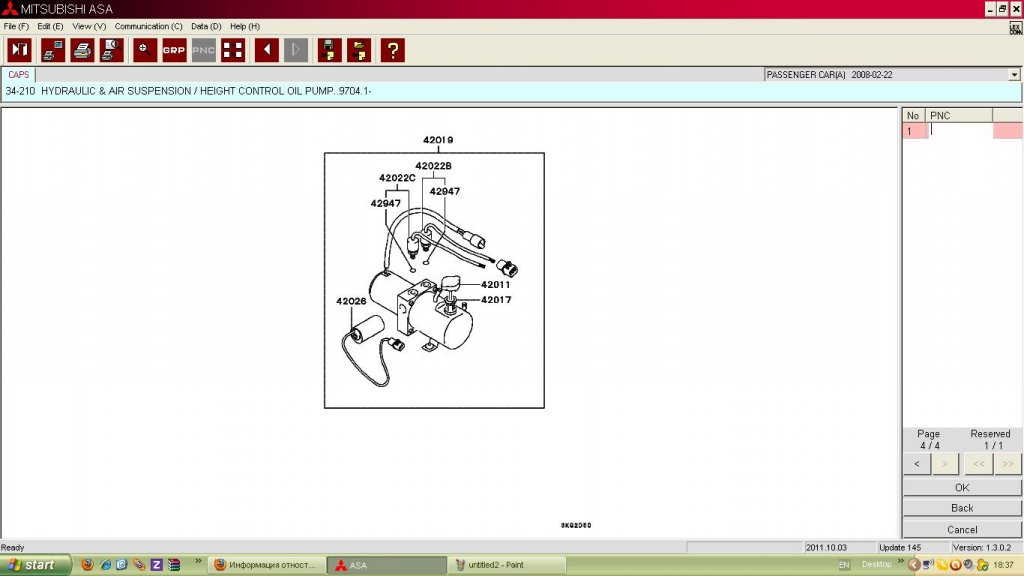
Task: Open the print preview toolbar icon
Action: tap(112, 50)
